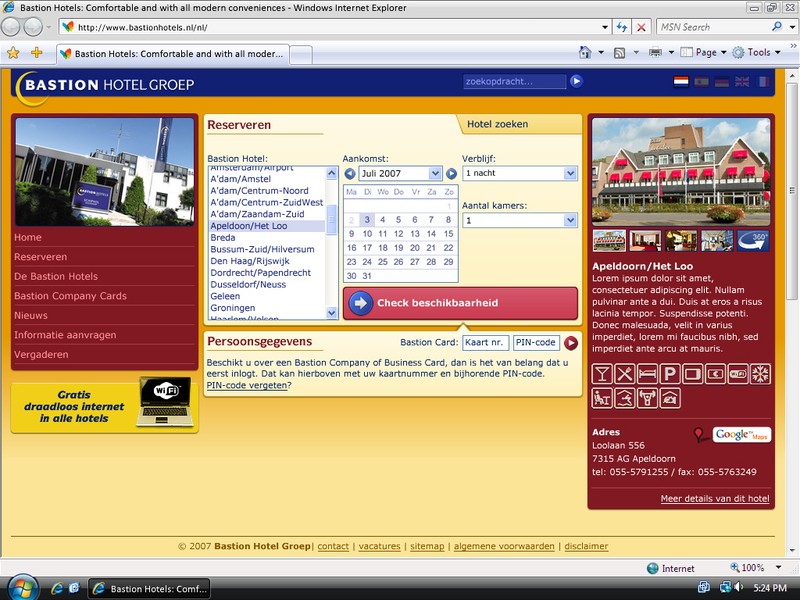Click the previous month arrow
Screen dimensions: 800x600
[350, 174]
